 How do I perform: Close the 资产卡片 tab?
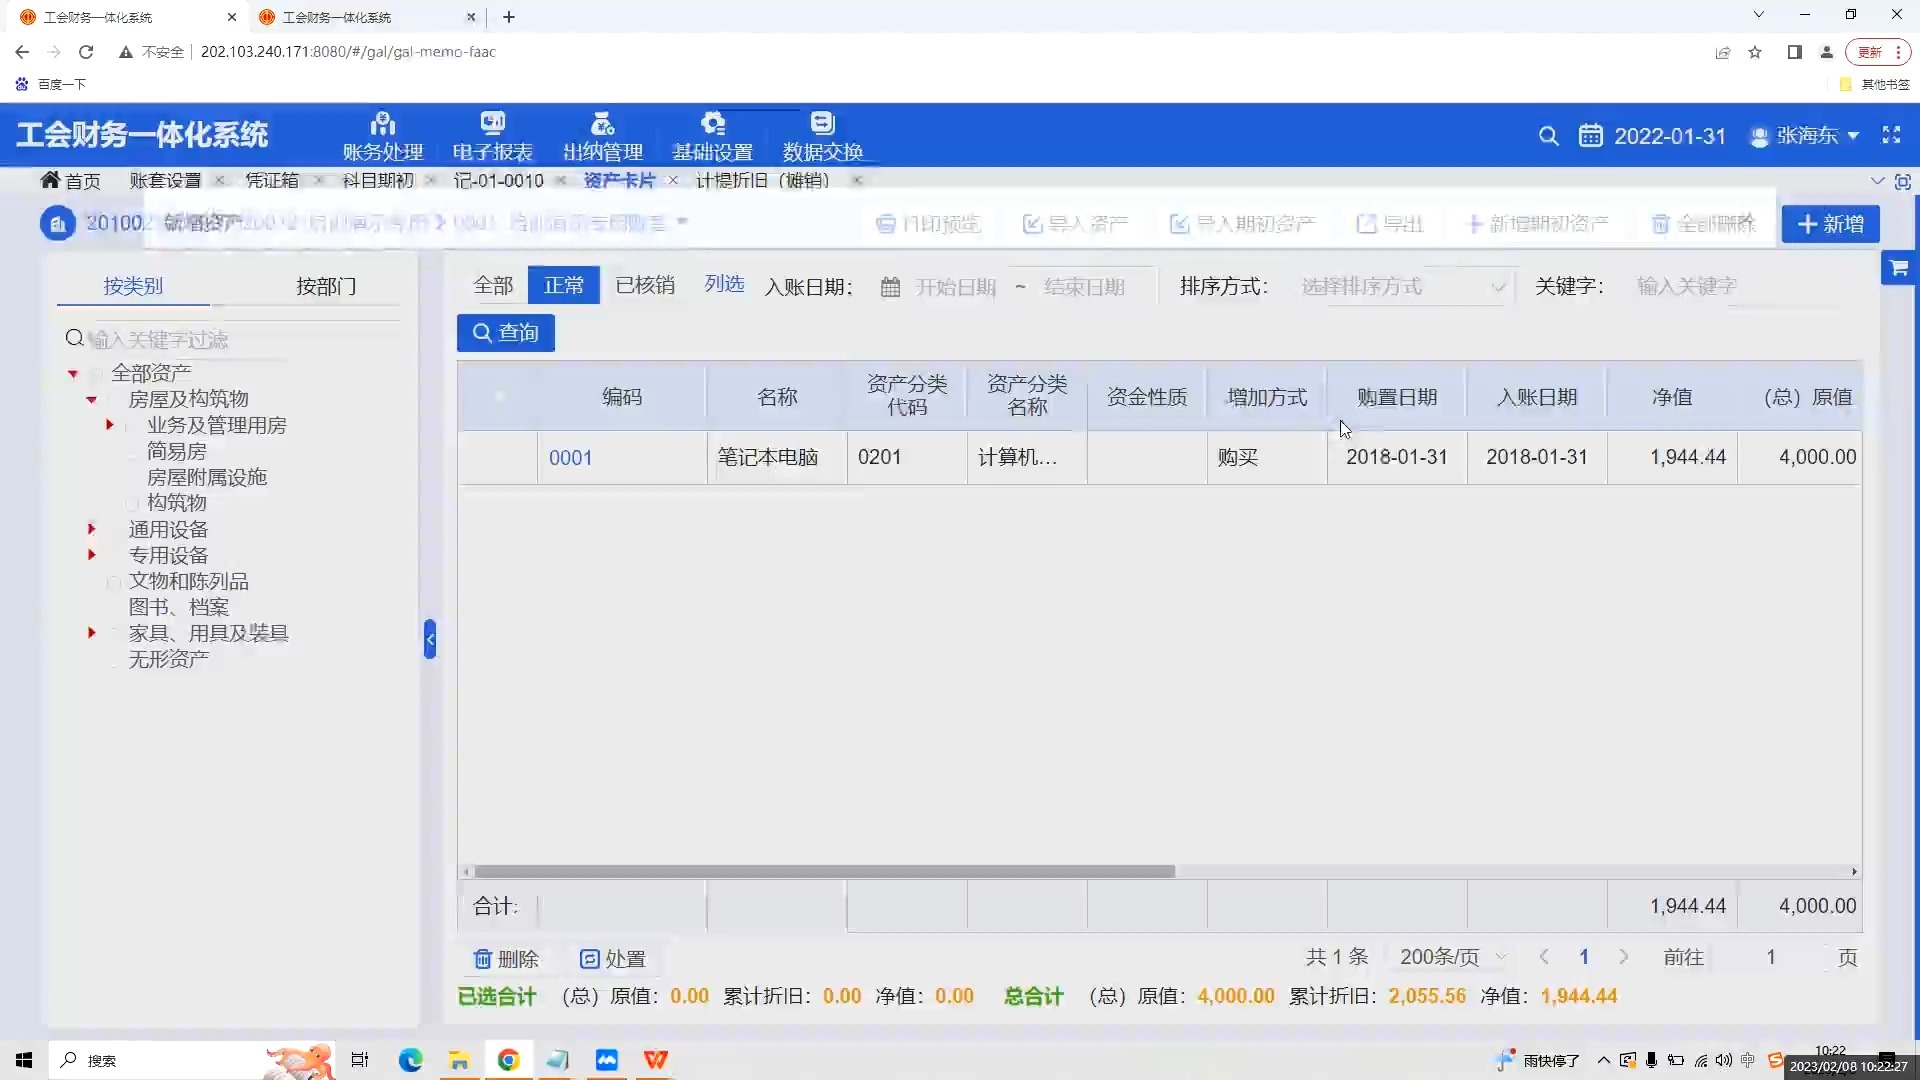pos(673,181)
